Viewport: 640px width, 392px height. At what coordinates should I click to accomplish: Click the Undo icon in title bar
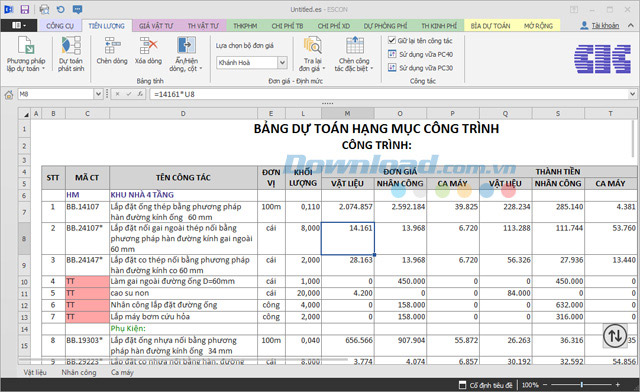60,9
